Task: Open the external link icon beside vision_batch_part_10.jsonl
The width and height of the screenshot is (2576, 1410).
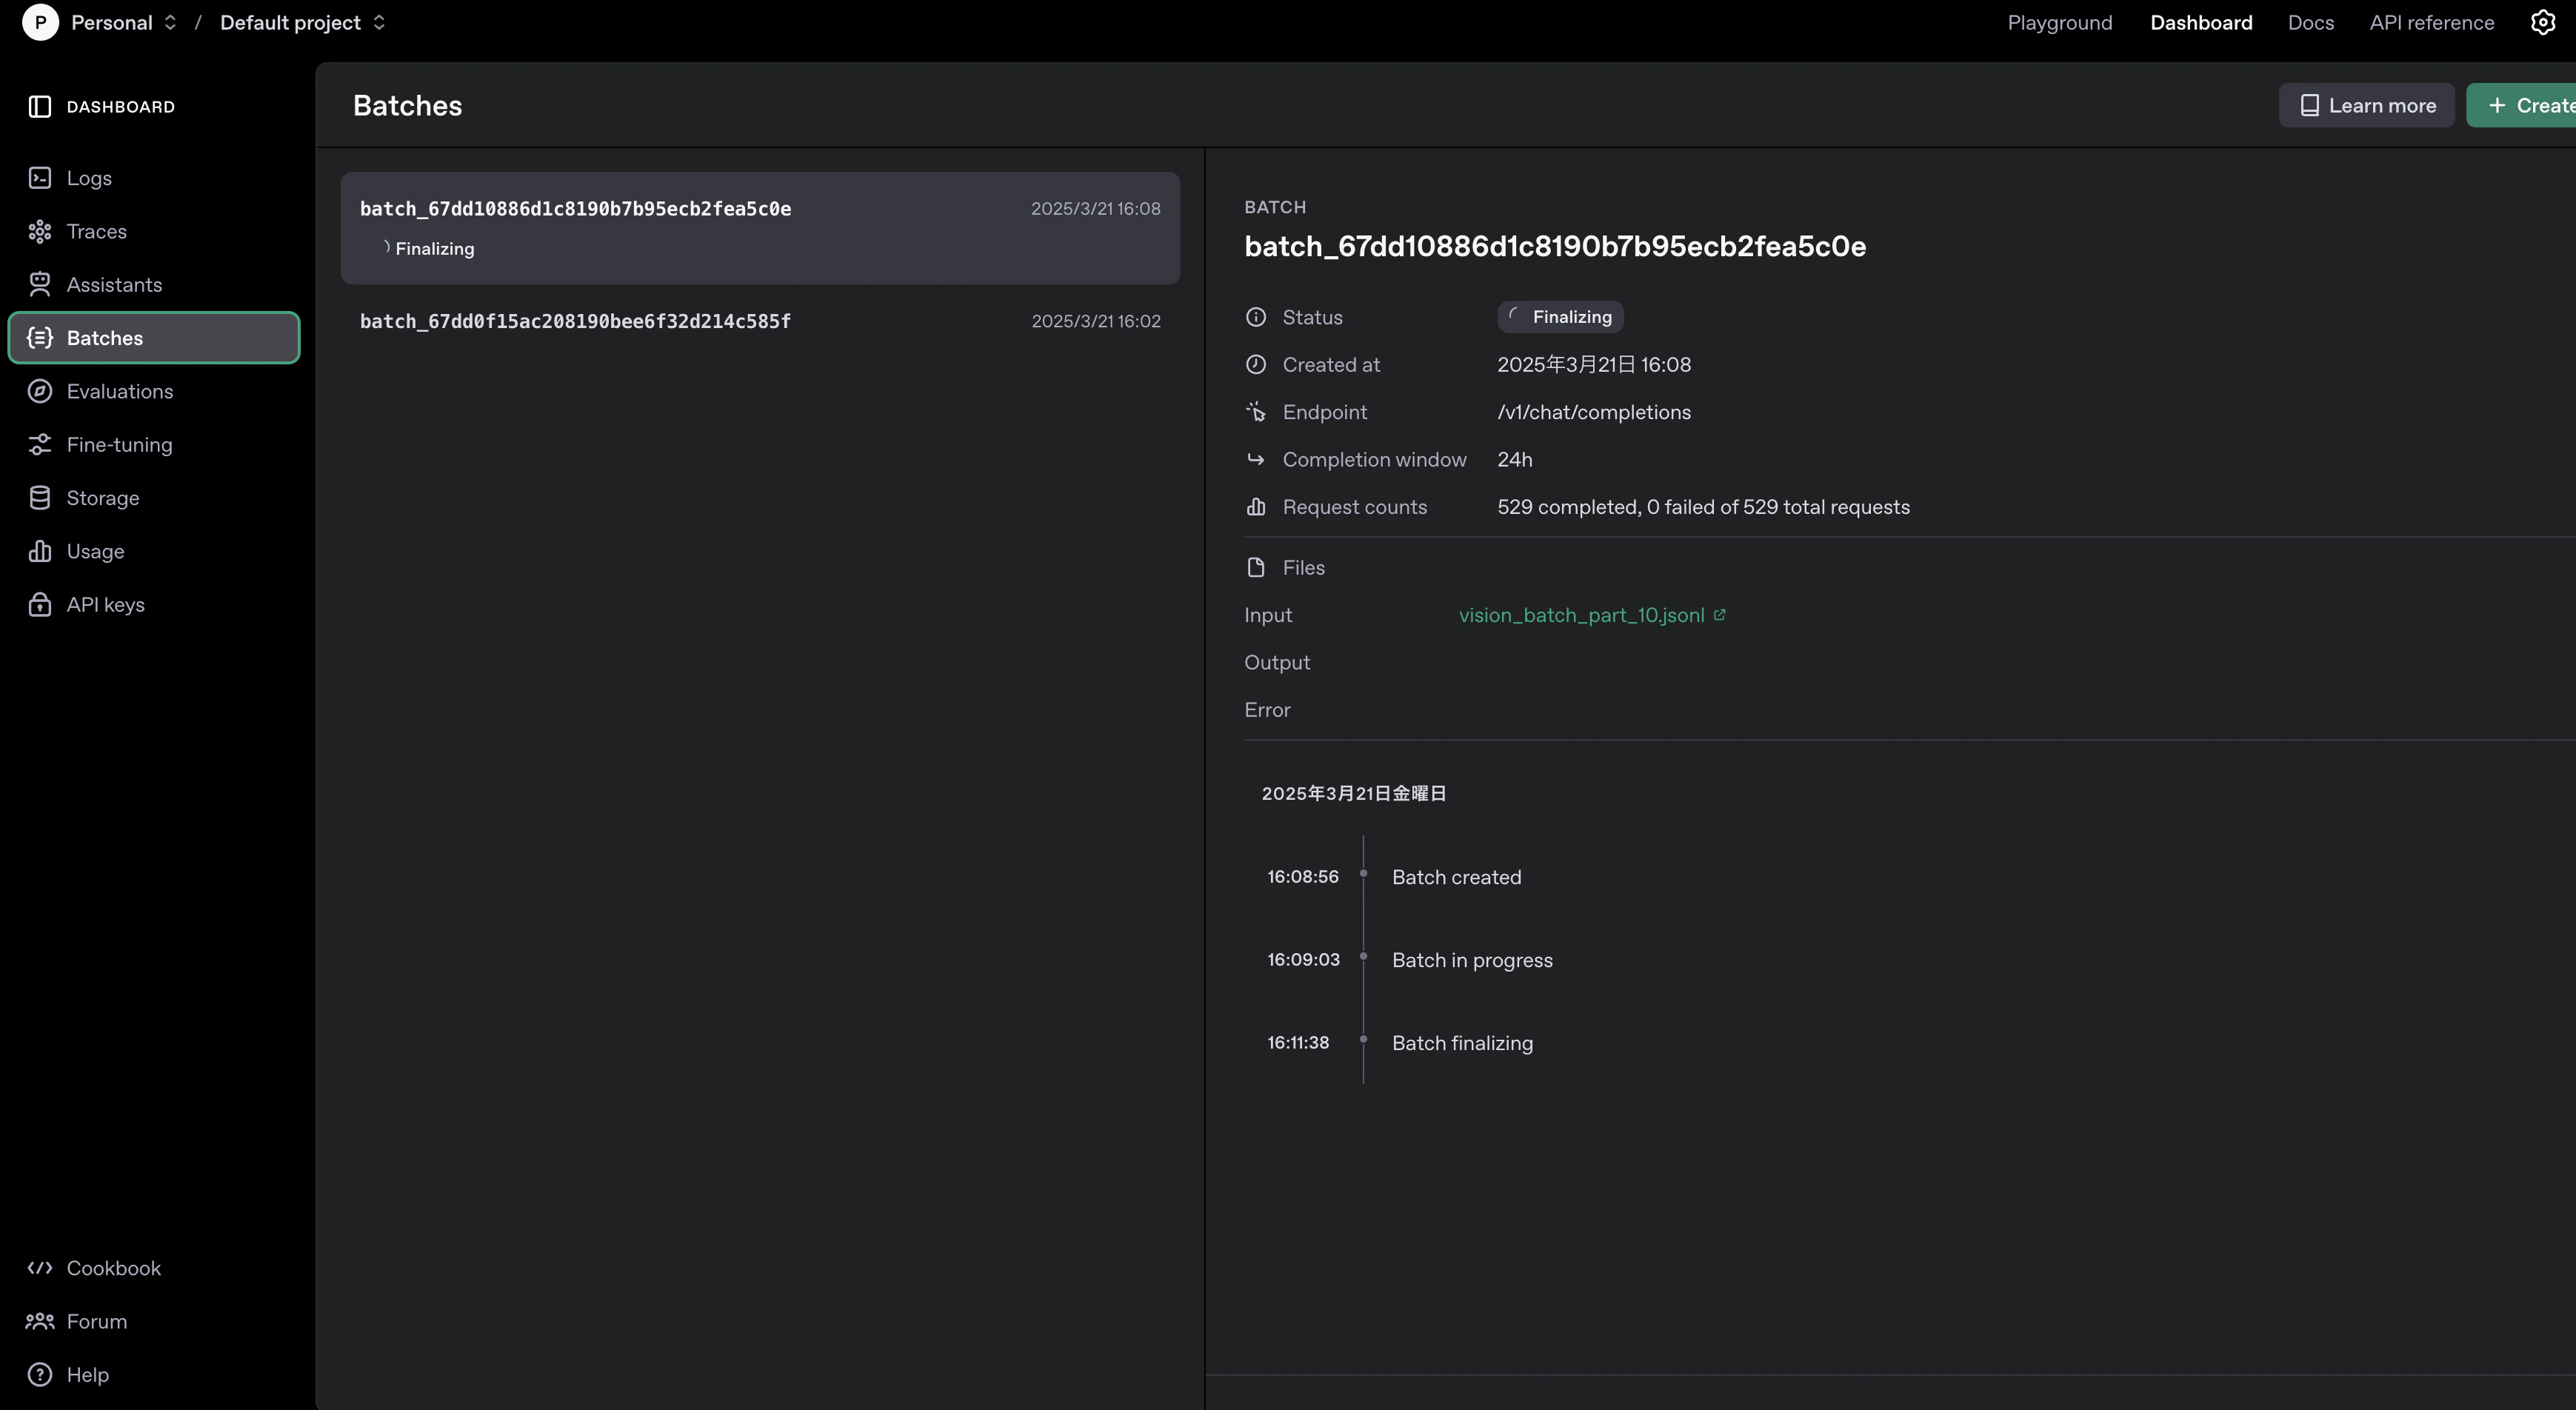Action: click(x=1719, y=615)
